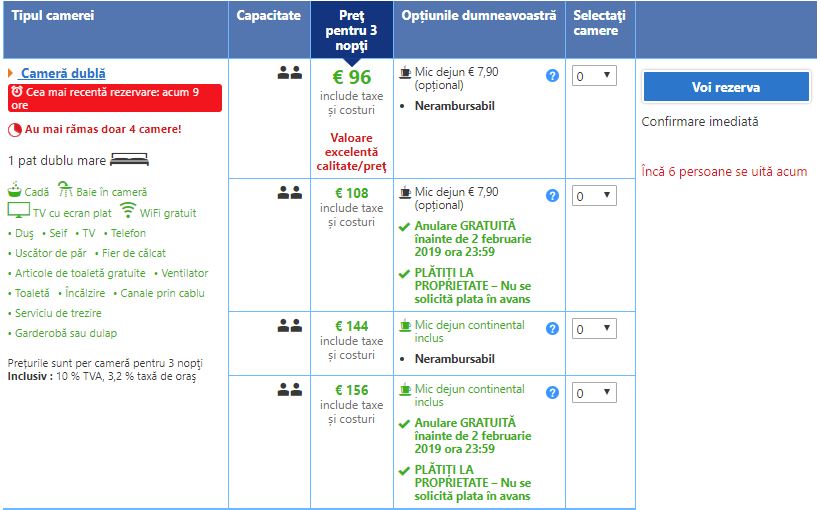Open room quantity dropdown for €108 price
The image size is (821, 510).
pos(595,196)
